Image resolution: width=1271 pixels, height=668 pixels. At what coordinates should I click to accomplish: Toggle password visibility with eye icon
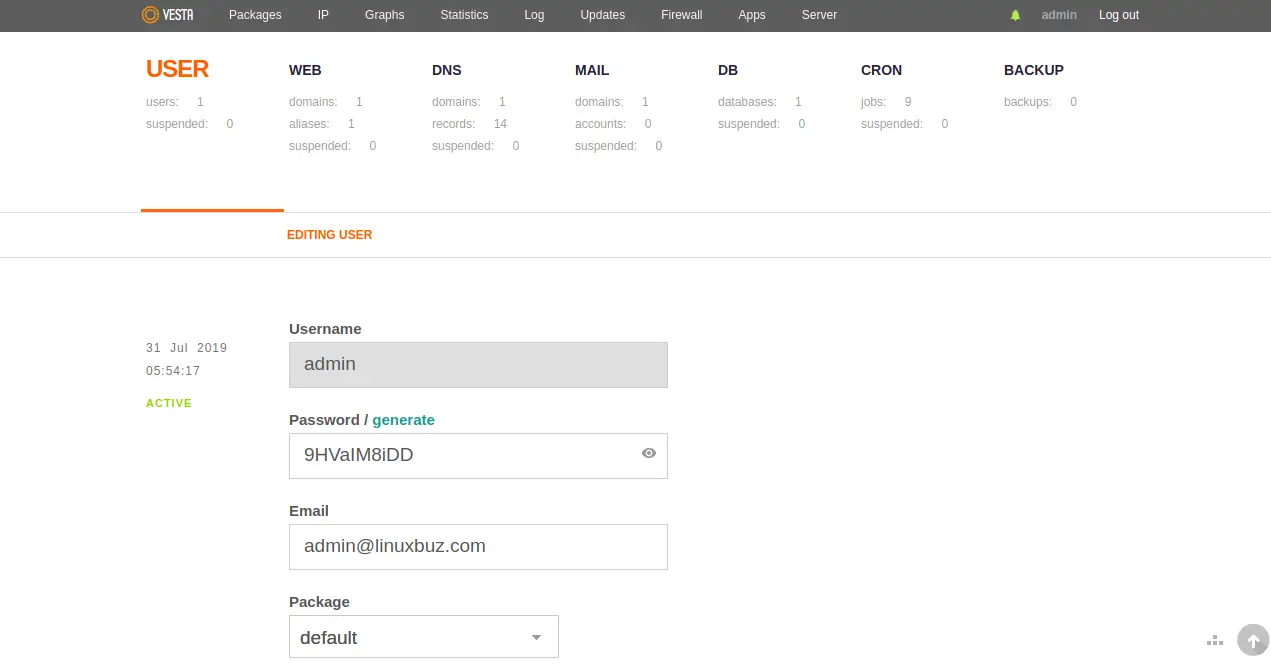[x=649, y=453]
